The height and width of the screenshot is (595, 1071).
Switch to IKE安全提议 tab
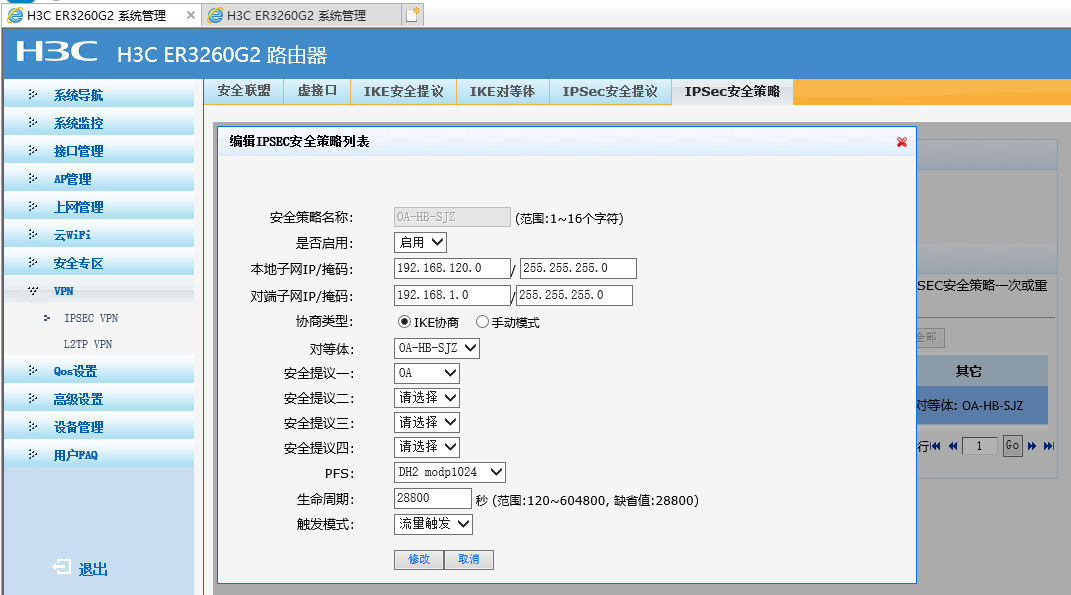coord(403,91)
